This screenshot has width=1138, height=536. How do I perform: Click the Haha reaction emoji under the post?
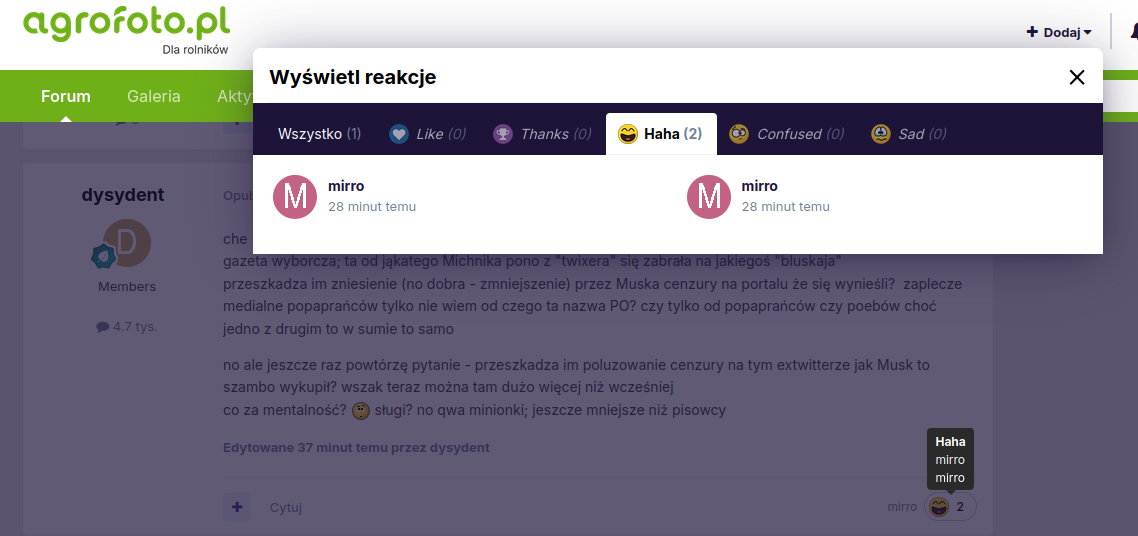pos(938,507)
